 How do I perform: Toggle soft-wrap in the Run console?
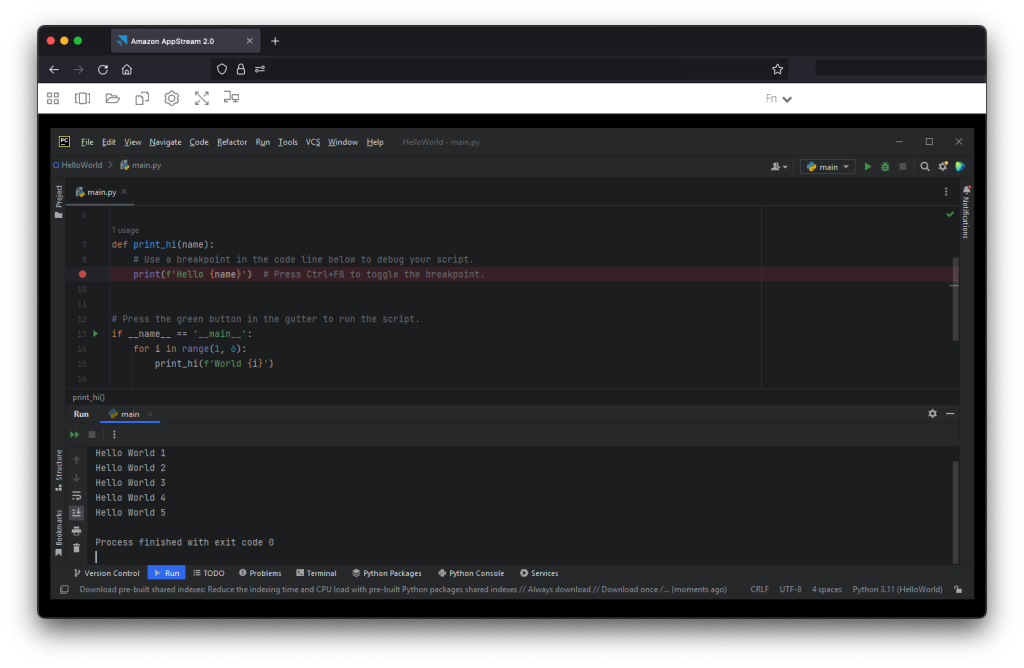point(76,496)
